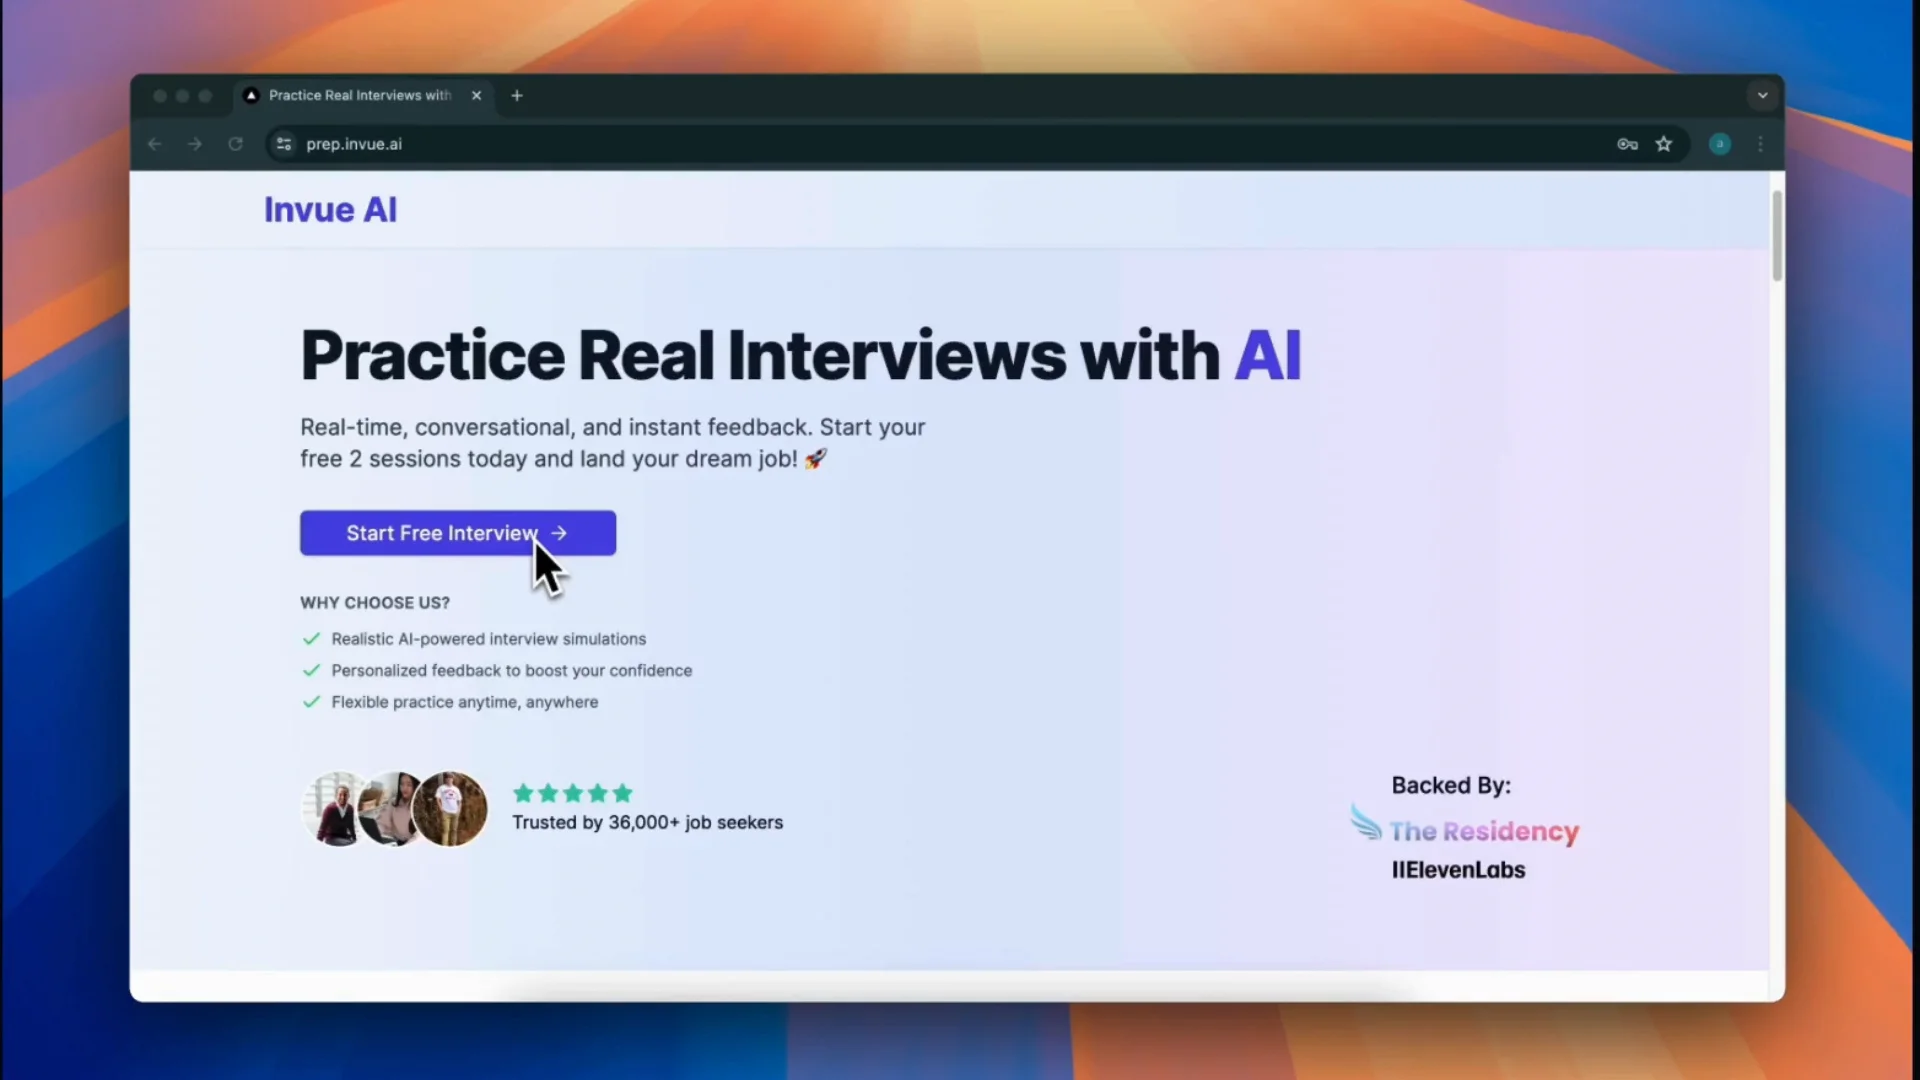1920x1080 pixels.
Task: Open site information icon in address bar
Action: [284, 144]
